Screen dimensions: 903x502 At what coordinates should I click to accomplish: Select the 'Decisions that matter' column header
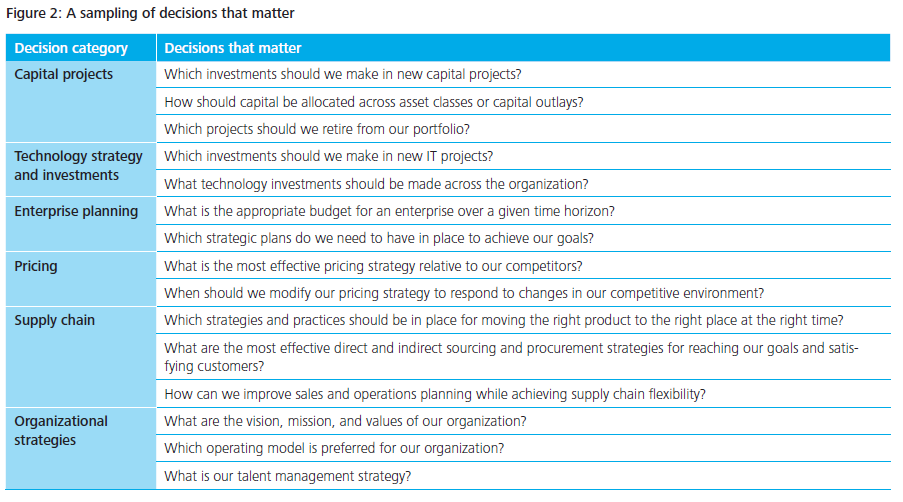click(233, 48)
